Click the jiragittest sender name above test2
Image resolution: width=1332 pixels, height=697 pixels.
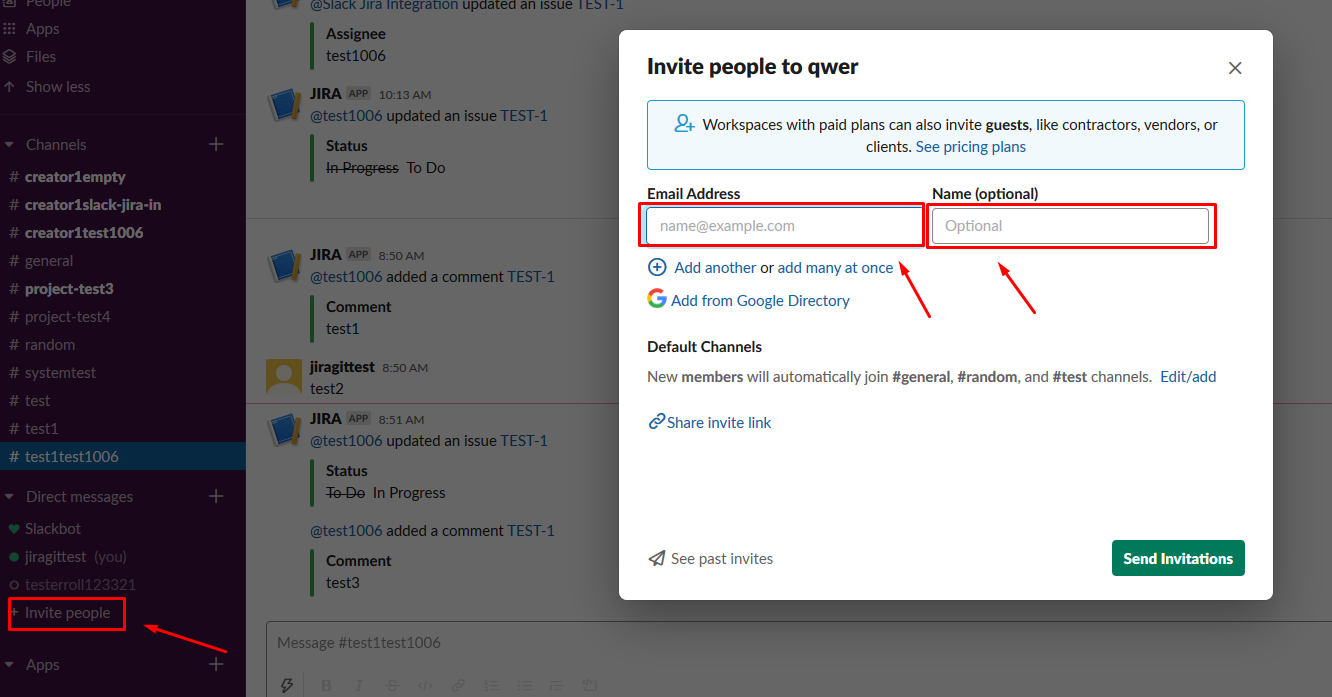pos(342,367)
